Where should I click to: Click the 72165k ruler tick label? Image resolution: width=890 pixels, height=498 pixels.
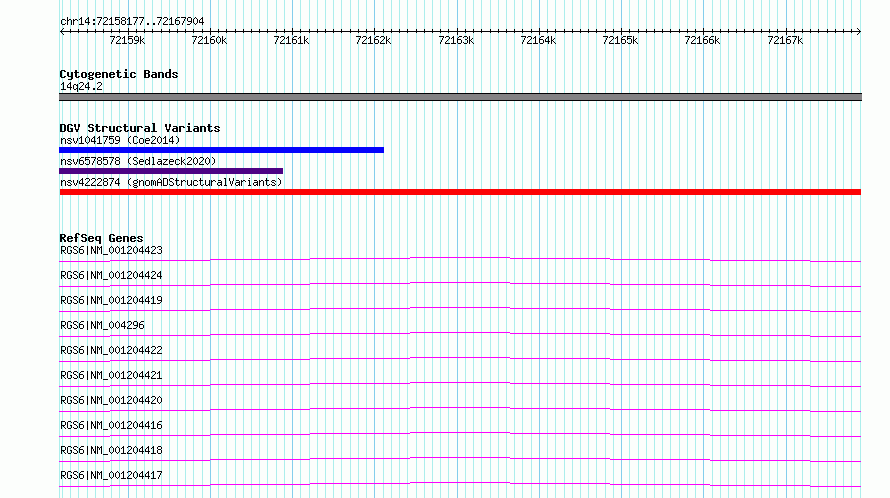point(620,40)
